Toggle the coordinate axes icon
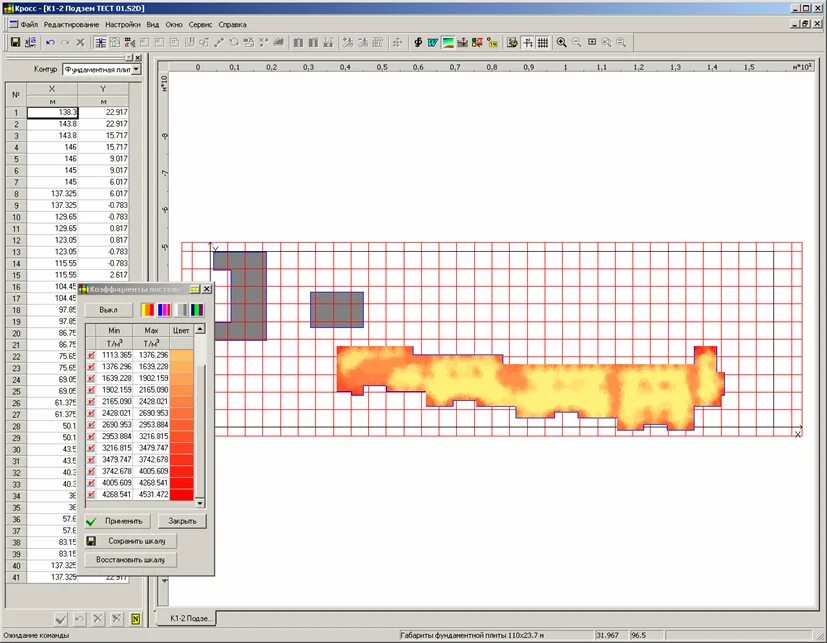The height and width of the screenshot is (643, 827). click(x=527, y=42)
